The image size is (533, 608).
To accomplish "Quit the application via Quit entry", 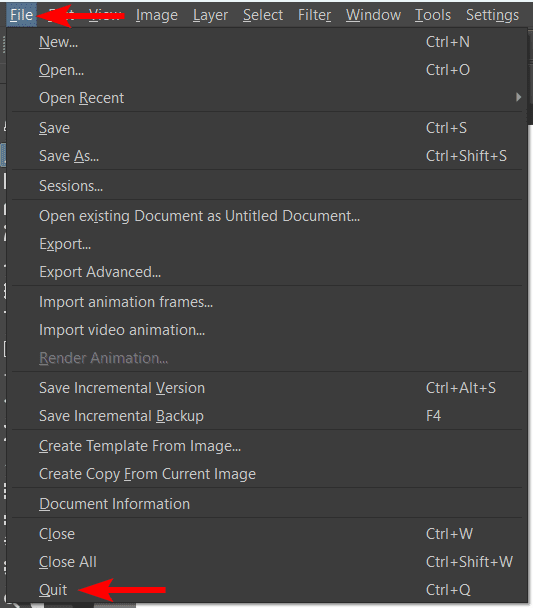I will point(267,590).
